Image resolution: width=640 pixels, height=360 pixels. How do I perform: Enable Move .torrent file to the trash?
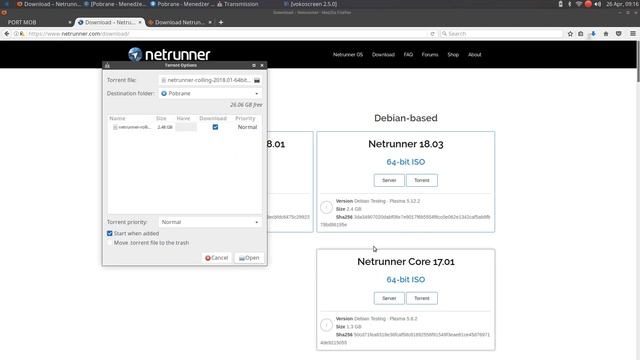[x=110, y=243]
